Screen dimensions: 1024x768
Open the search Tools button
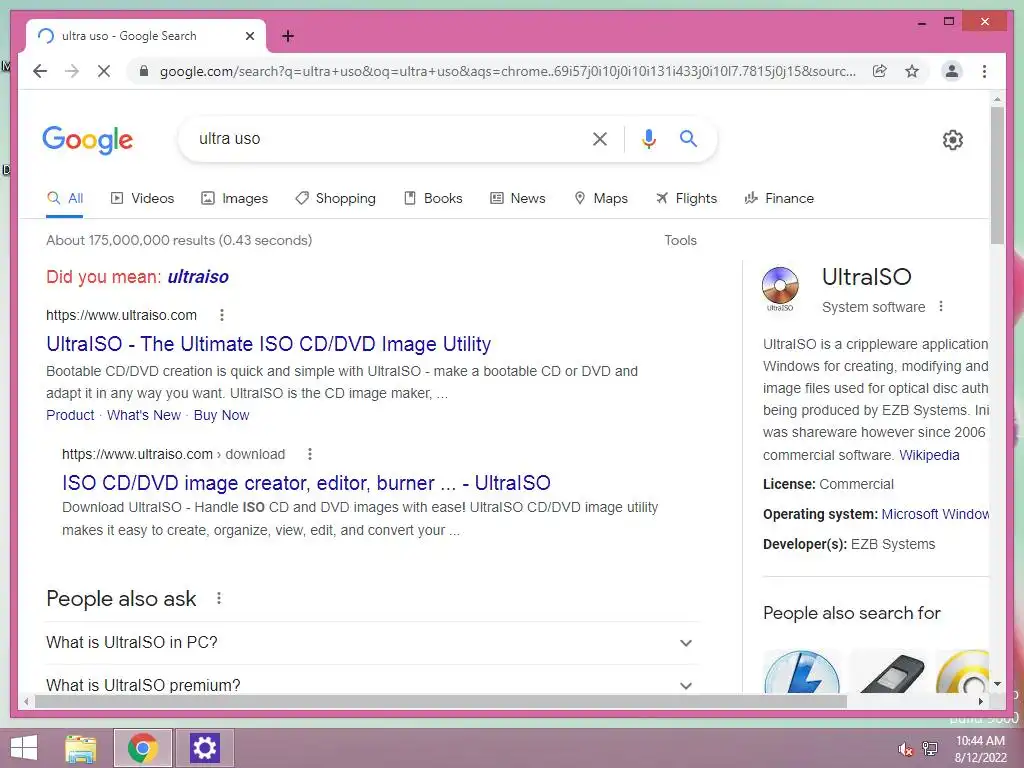click(x=680, y=240)
